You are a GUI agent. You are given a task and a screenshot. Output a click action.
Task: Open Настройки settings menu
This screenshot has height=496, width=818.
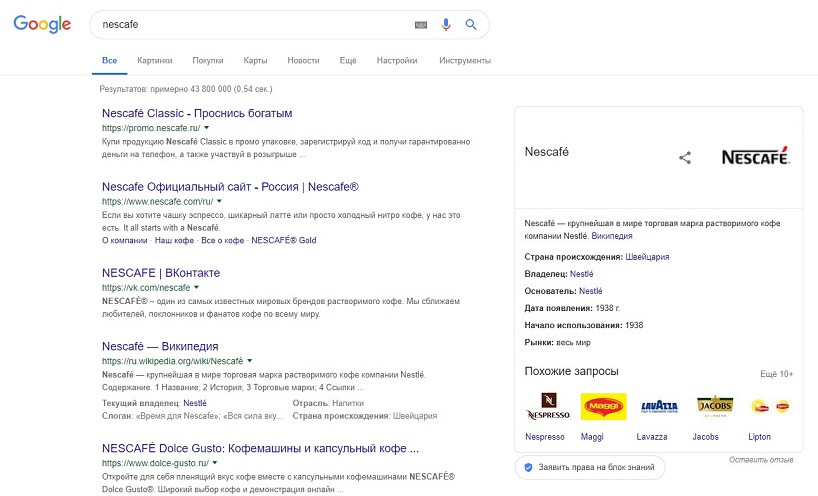coord(397,61)
